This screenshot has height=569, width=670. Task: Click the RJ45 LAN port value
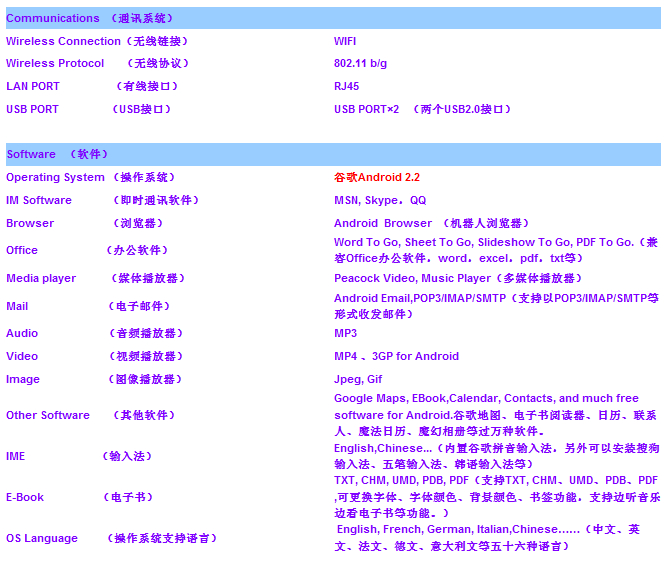(x=346, y=86)
